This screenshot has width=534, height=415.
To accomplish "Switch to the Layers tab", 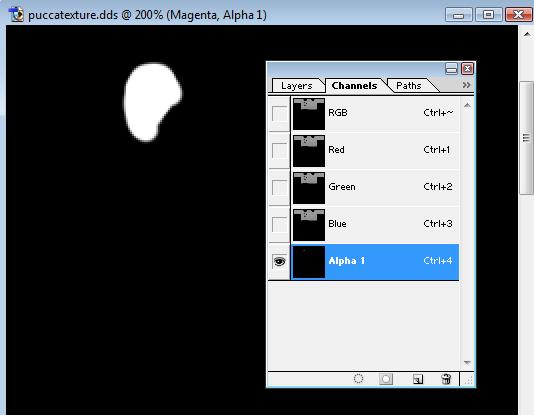I will (x=297, y=86).
